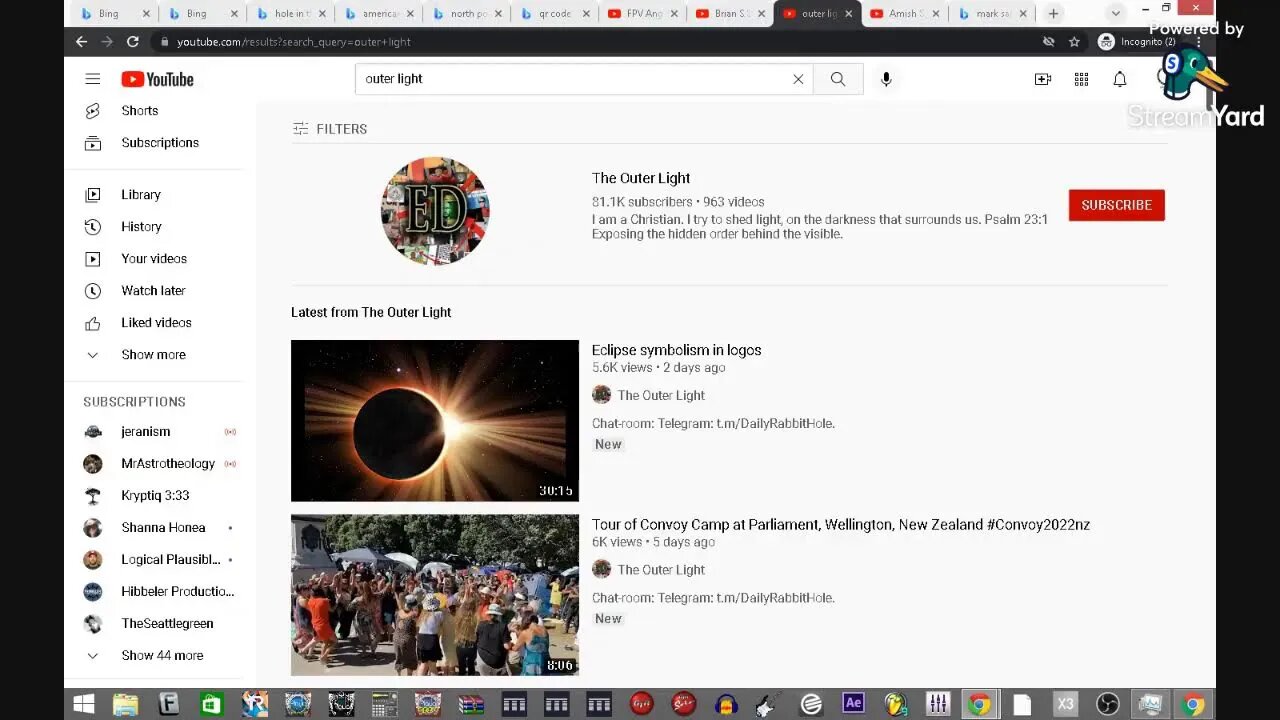Open File Explorer from the taskbar

[126, 704]
